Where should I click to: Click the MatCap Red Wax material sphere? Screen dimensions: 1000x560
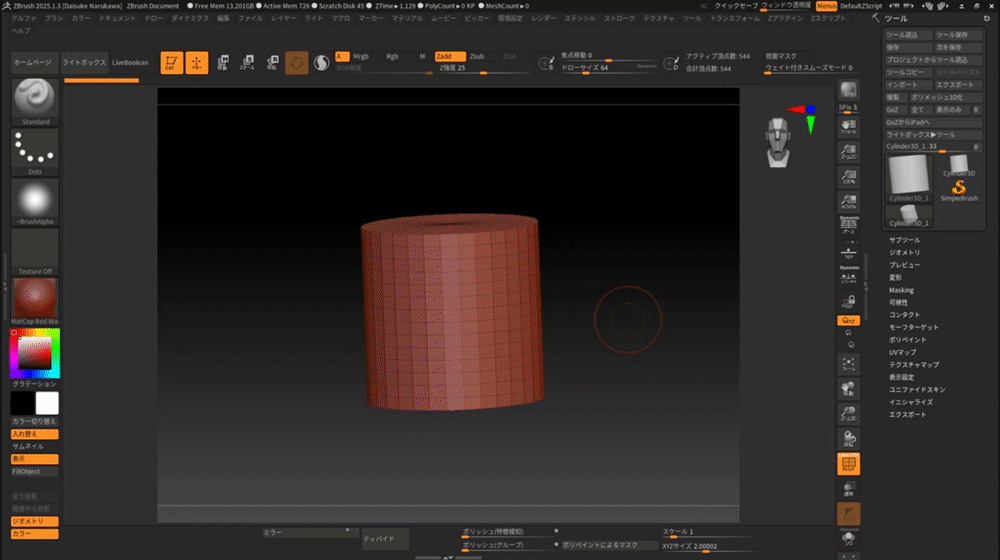point(35,300)
